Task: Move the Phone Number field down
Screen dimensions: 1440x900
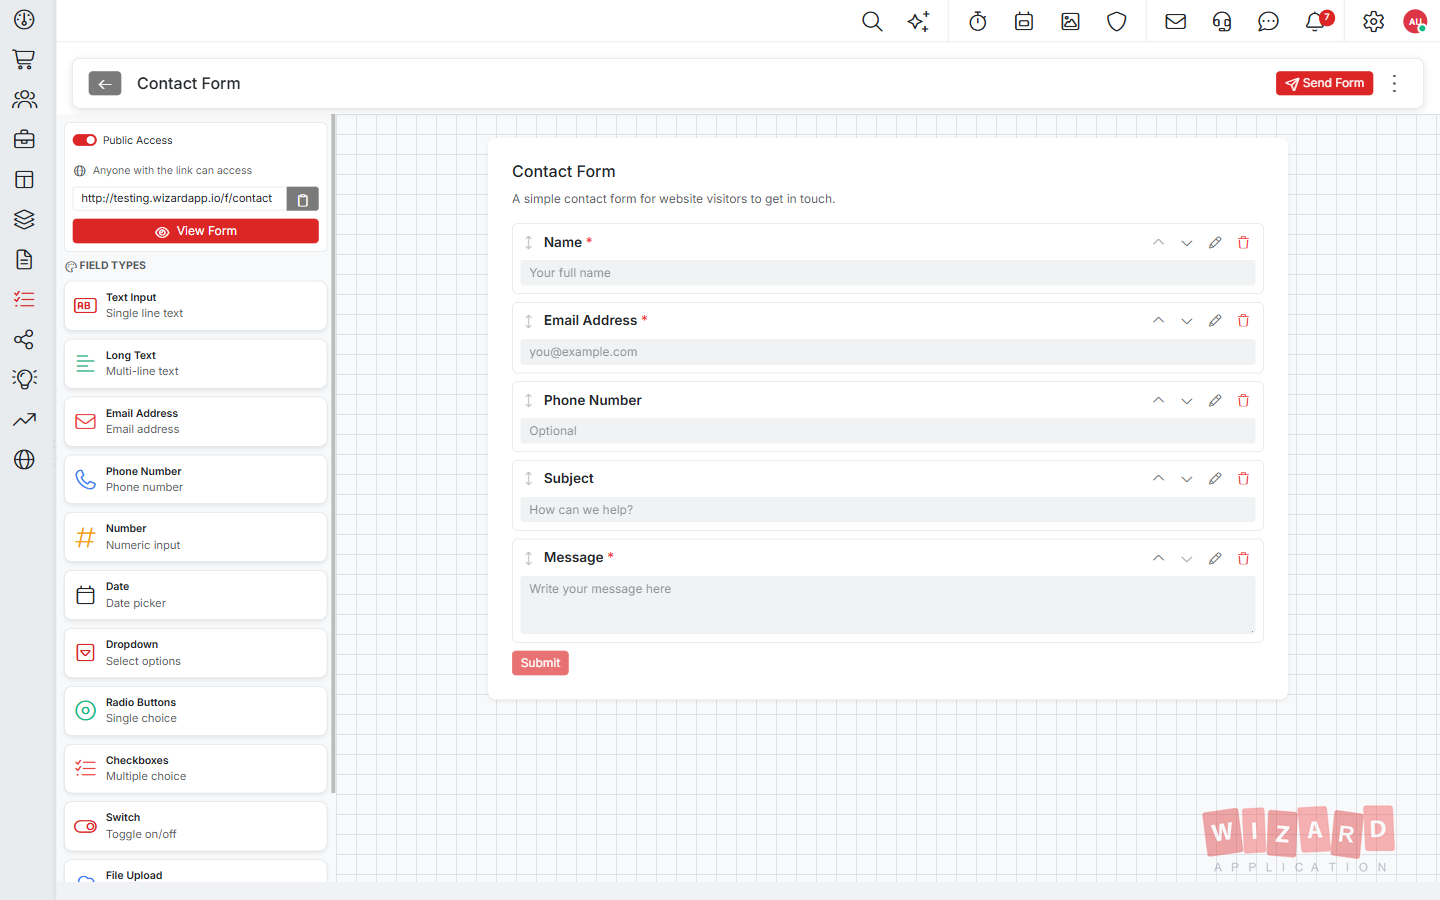Action: point(1186,401)
